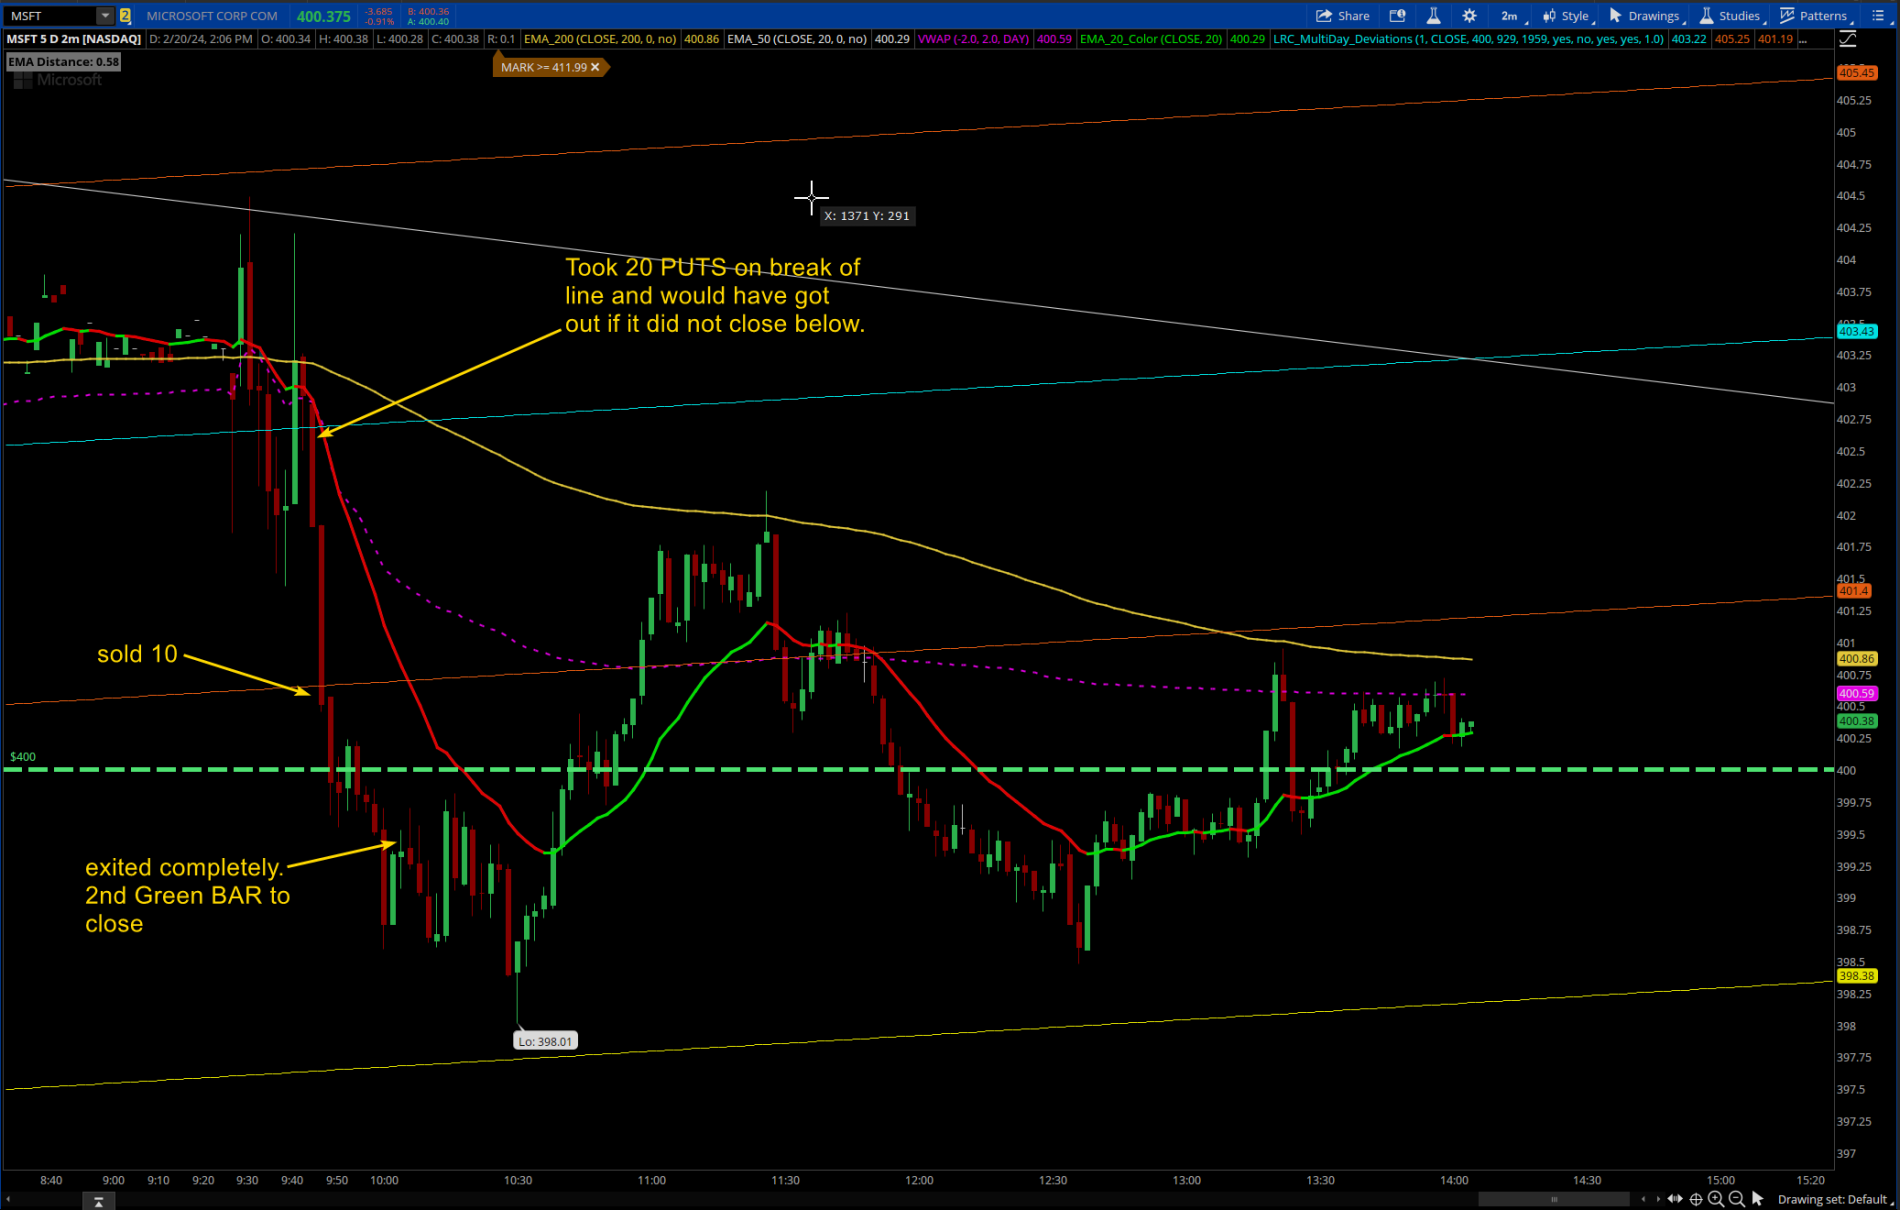This screenshot has height=1210, width=1900.
Task: Open chart settings gear icon
Action: pyautogui.click(x=1469, y=15)
